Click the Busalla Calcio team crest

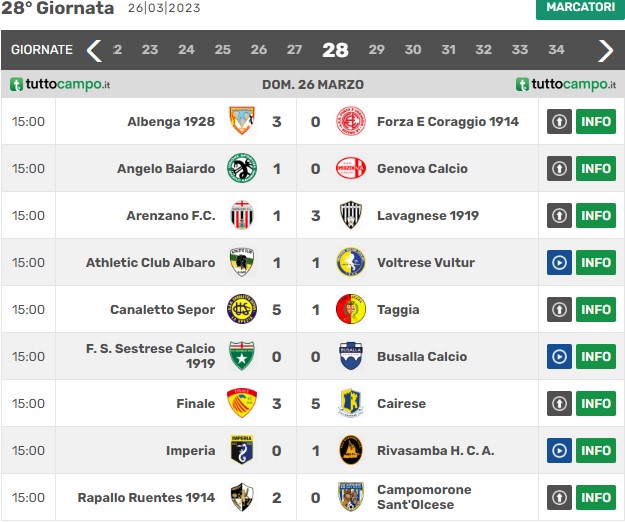(x=351, y=356)
